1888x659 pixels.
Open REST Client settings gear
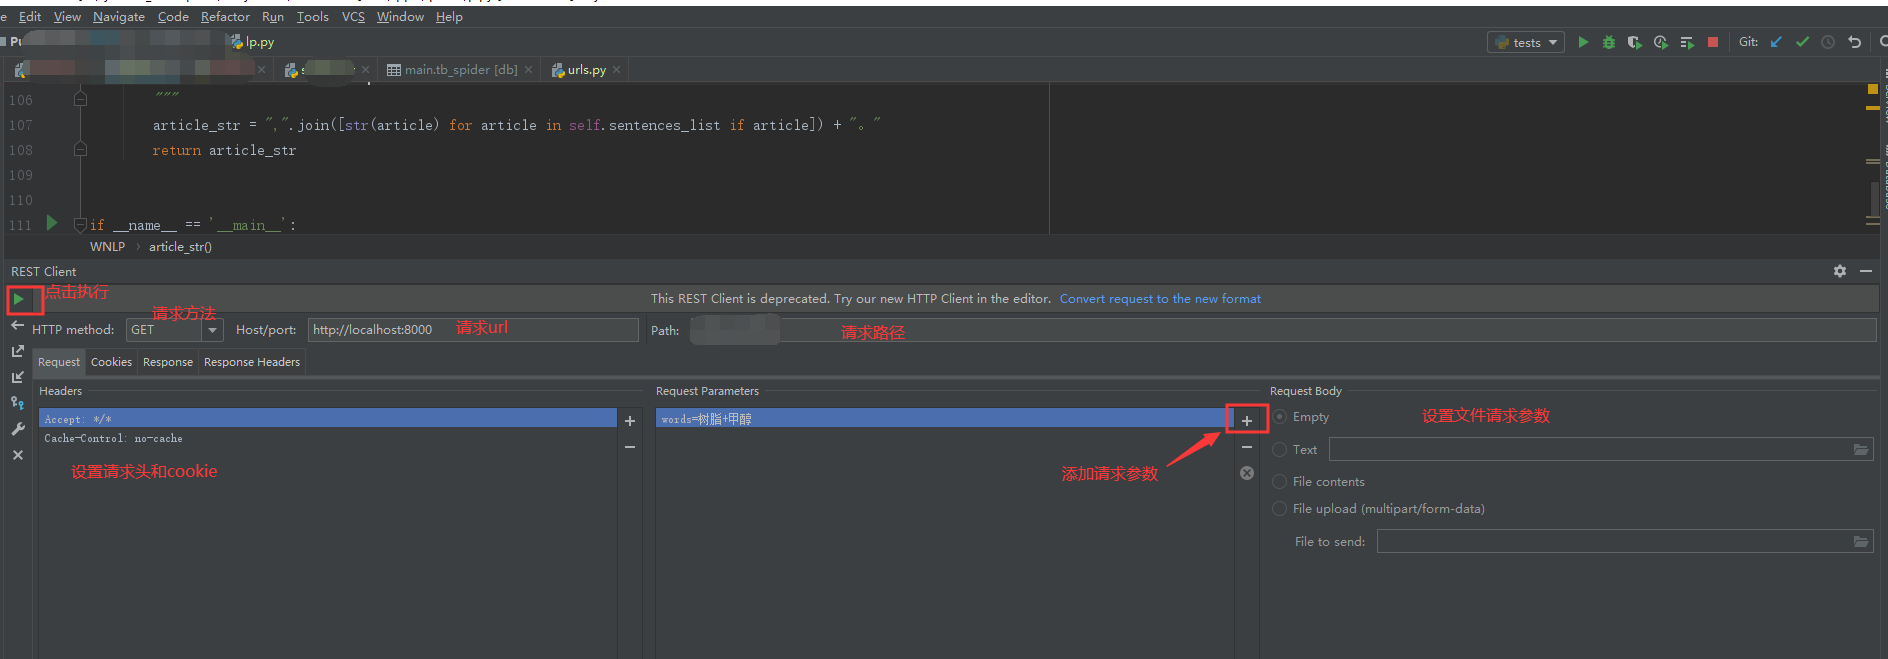point(1840,271)
